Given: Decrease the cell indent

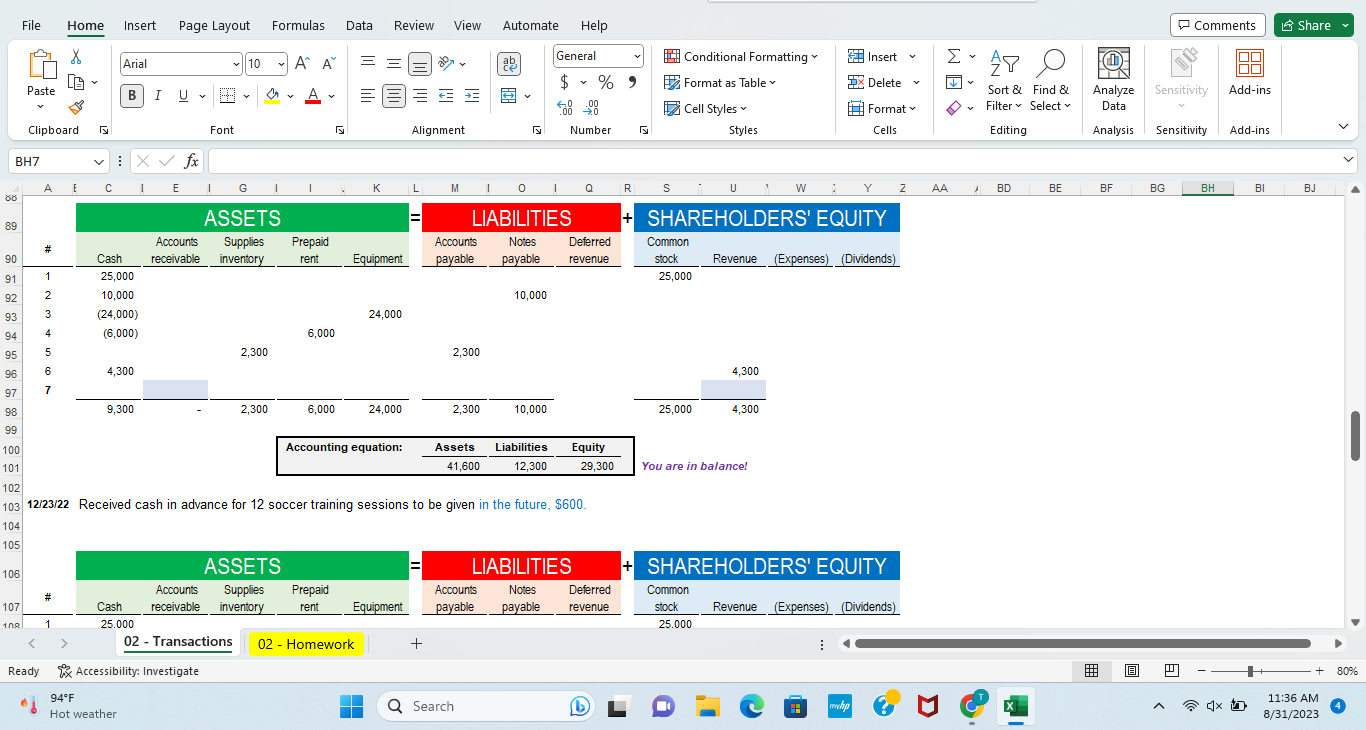Looking at the screenshot, I should coord(447,96).
